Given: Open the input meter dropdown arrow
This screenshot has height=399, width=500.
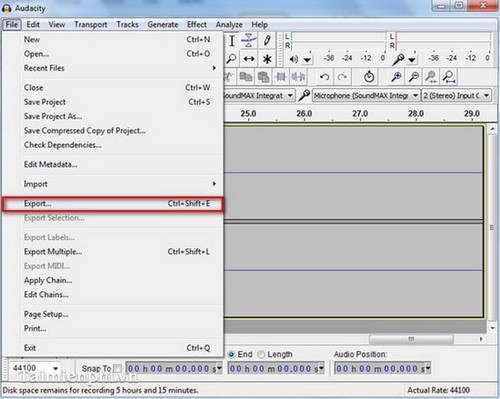Looking at the screenshot, I should pos(412,60).
